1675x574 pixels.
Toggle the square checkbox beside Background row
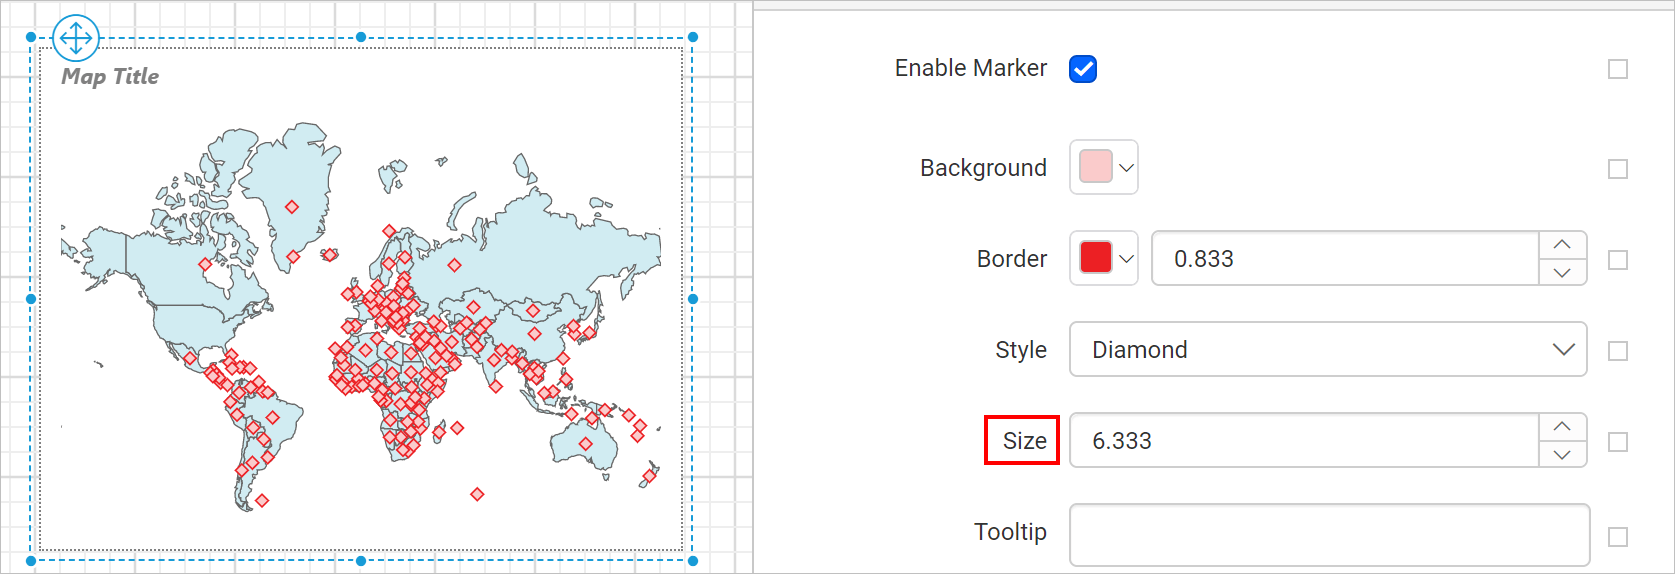click(x=1618, y=169)
